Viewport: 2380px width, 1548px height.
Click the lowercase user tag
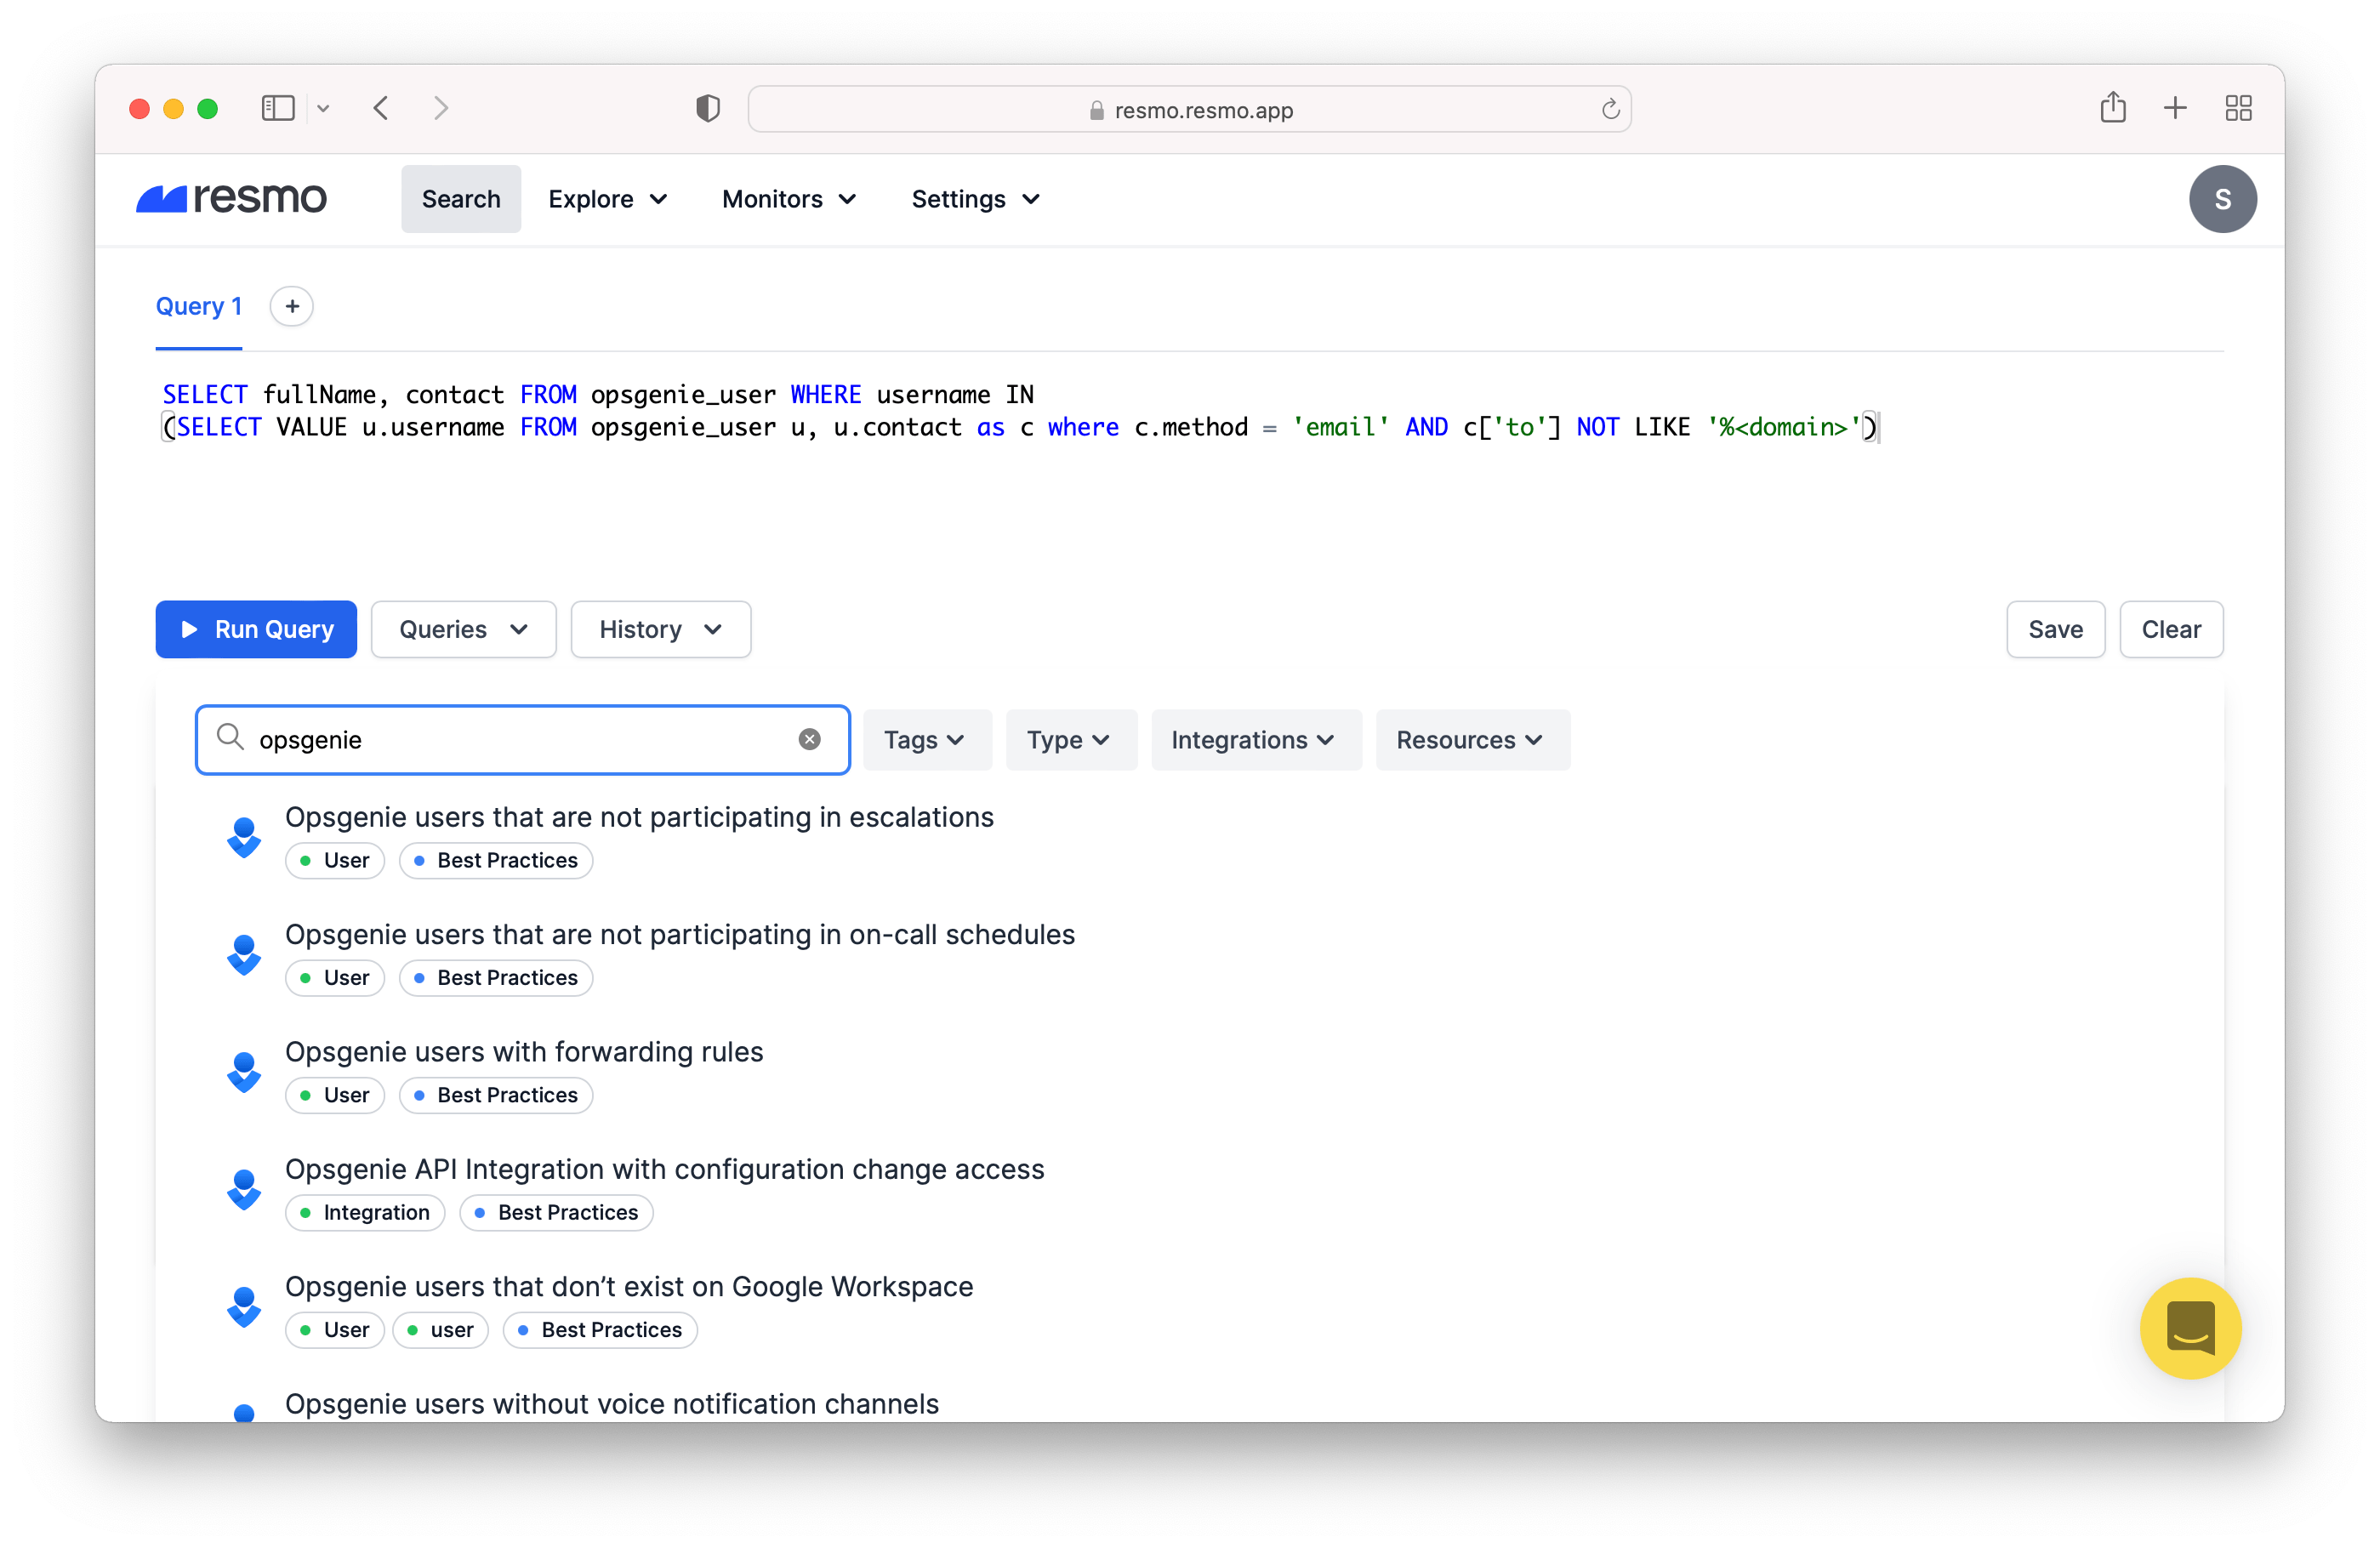coord(440,1330)
